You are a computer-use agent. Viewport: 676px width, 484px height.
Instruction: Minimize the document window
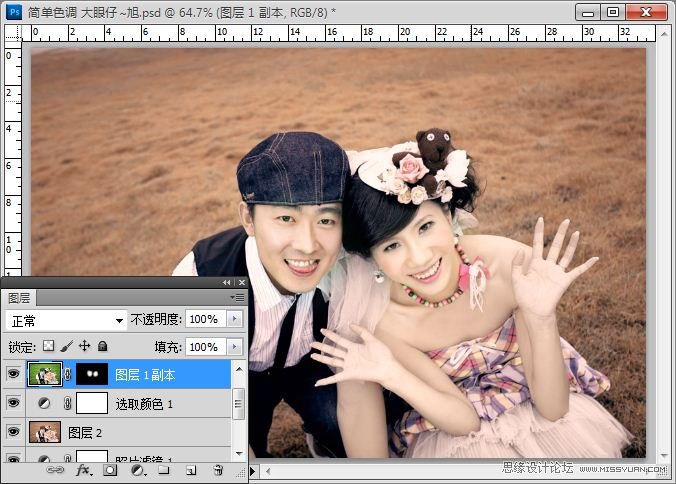[x=588, y=13]
